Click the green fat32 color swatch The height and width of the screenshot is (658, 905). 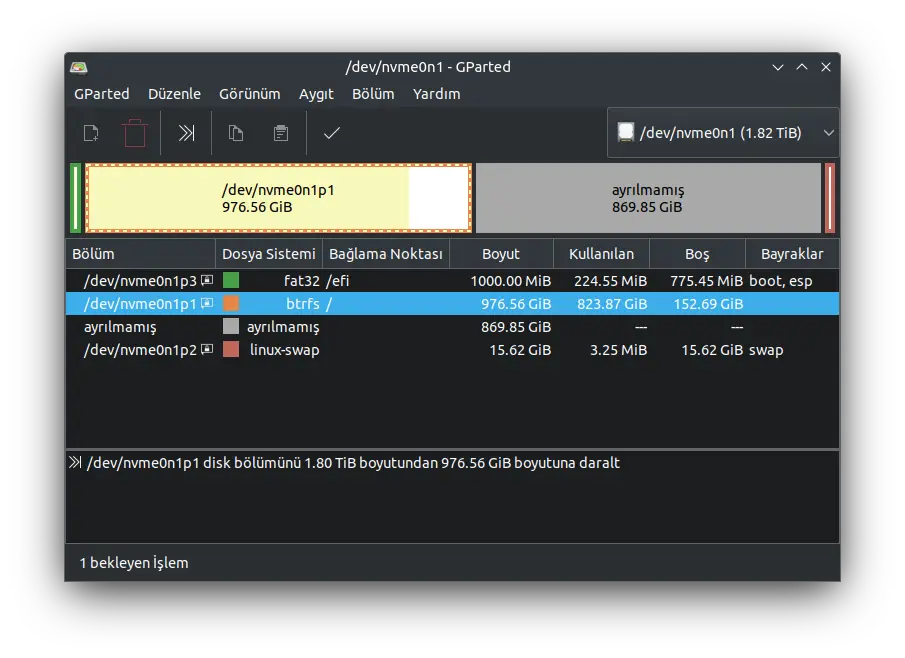pos(231,281)
